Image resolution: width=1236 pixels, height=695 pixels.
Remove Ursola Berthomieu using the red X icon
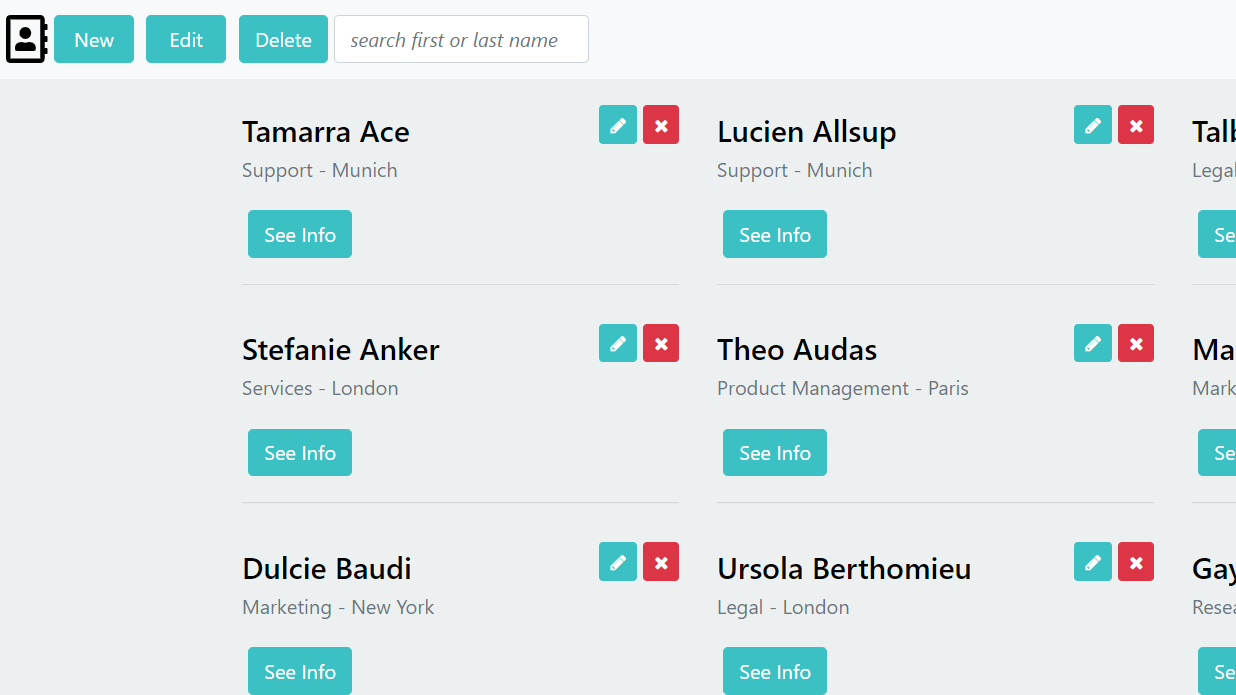click(x=1136, y=562)
